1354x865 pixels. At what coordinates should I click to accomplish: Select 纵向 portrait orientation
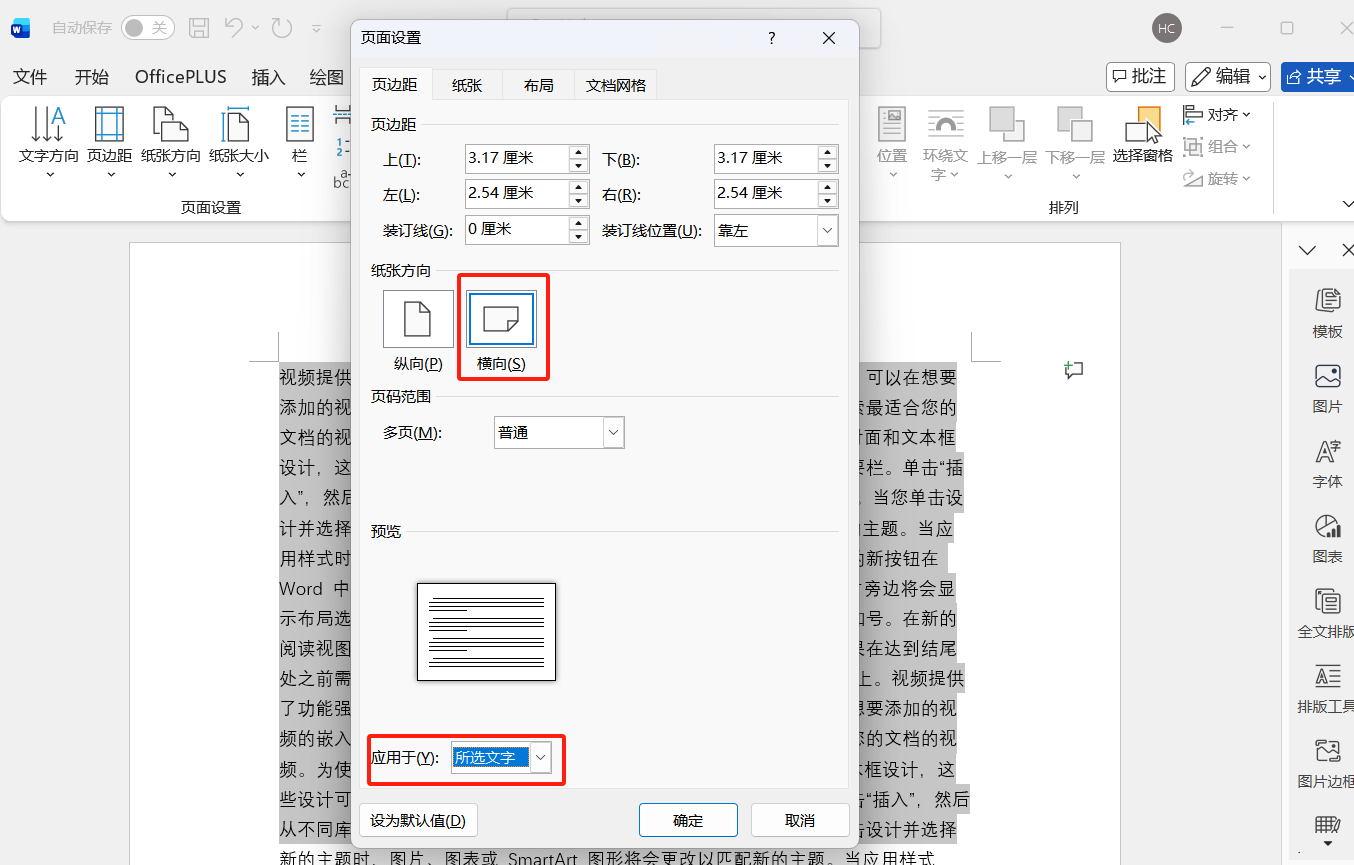click(x=417, y=318)
